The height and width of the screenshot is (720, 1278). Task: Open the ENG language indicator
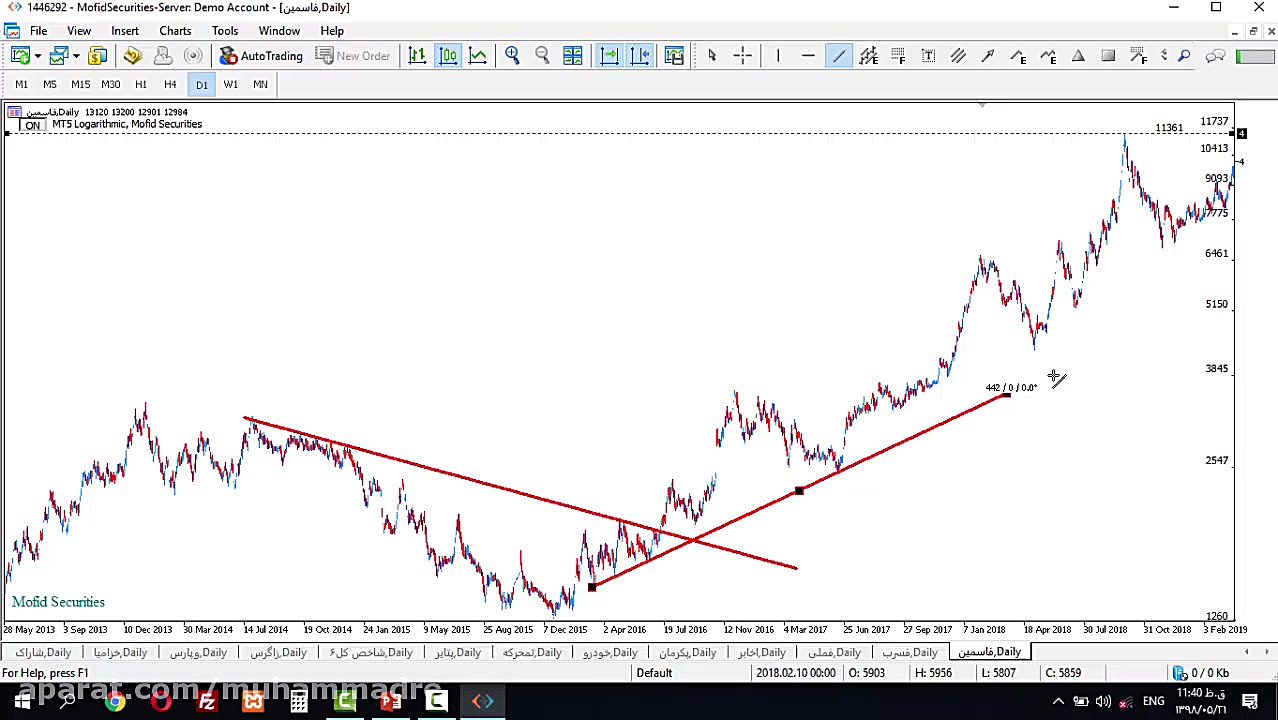(1153, 702)
